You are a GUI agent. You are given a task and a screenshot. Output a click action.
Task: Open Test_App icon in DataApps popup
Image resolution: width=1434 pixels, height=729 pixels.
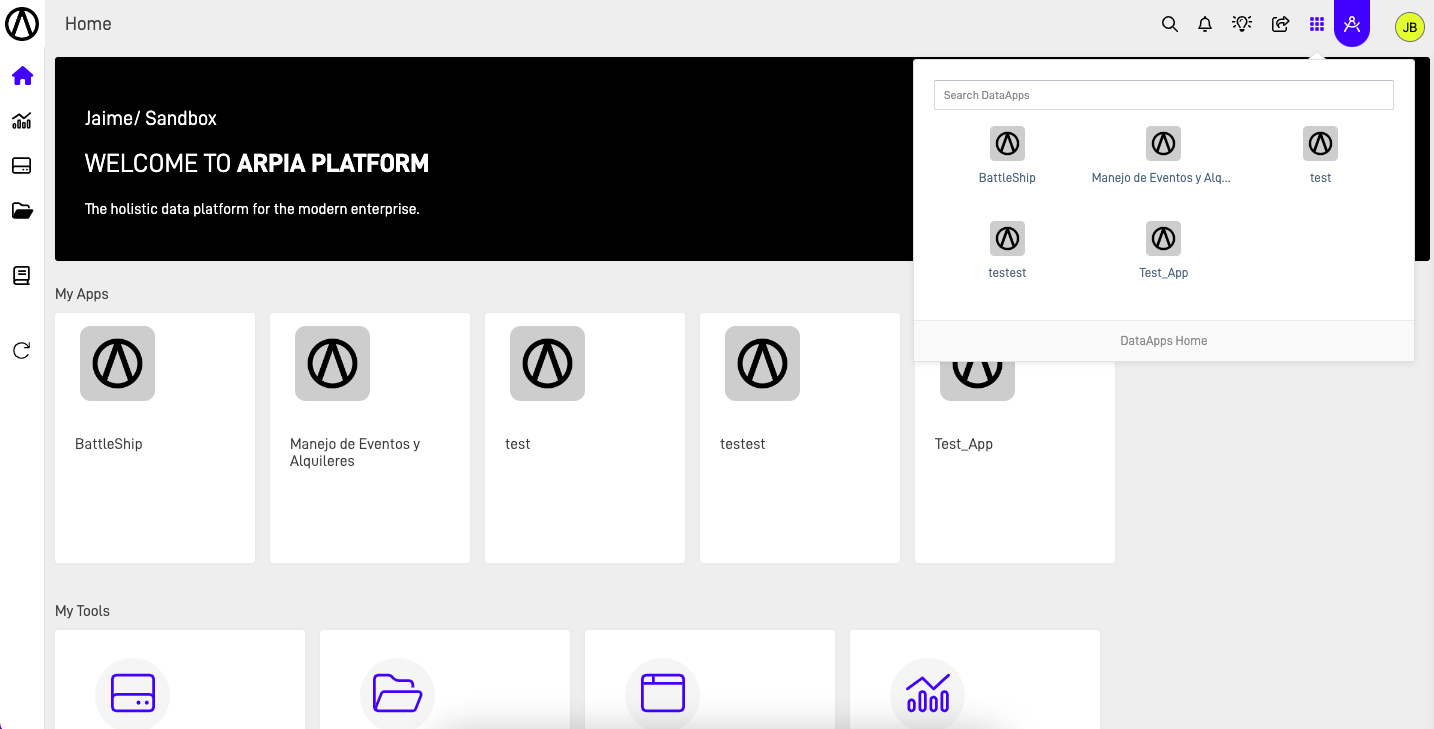click(1163, 238)
